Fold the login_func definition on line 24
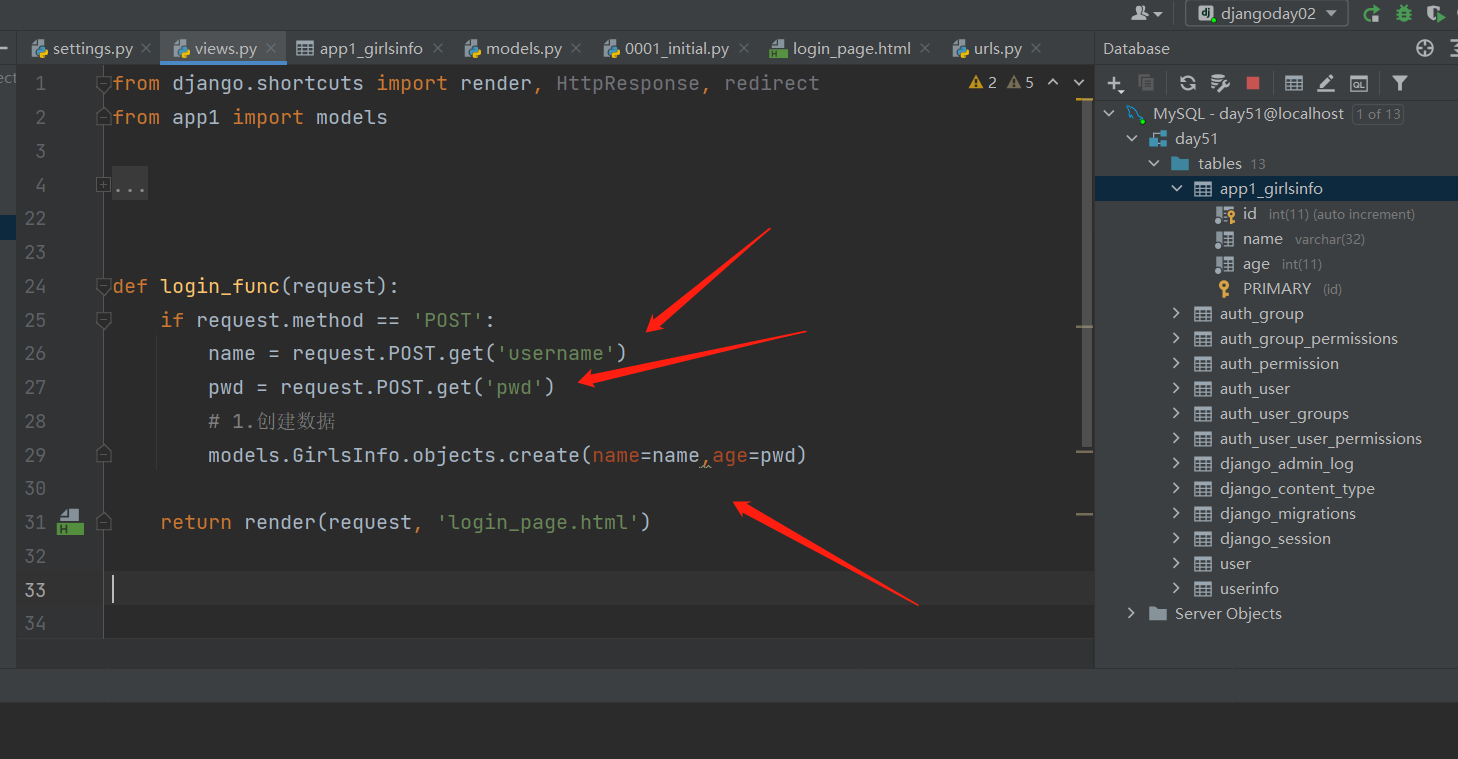1458x759 pixels. click(103, 287)
